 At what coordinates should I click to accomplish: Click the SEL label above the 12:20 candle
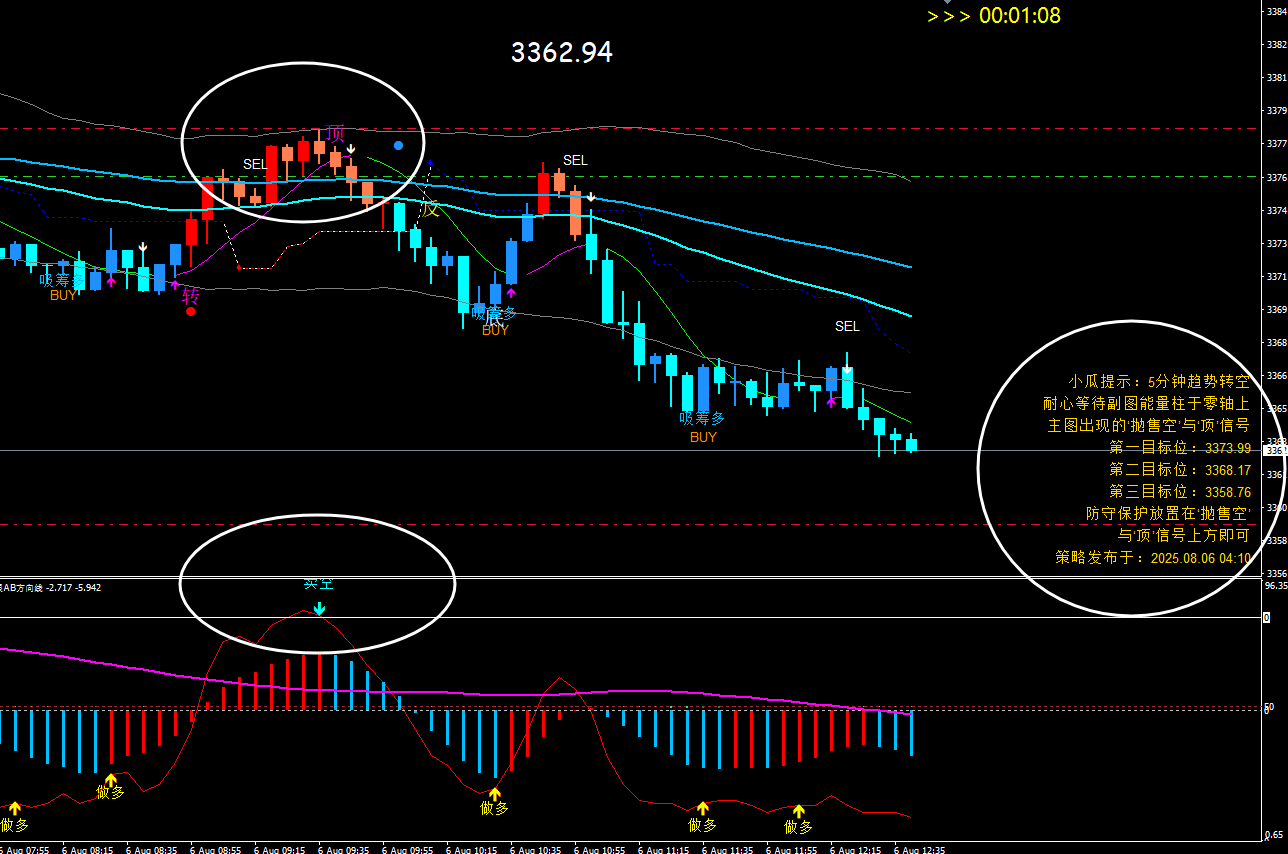pyautogui.click(x=847, y=326)
